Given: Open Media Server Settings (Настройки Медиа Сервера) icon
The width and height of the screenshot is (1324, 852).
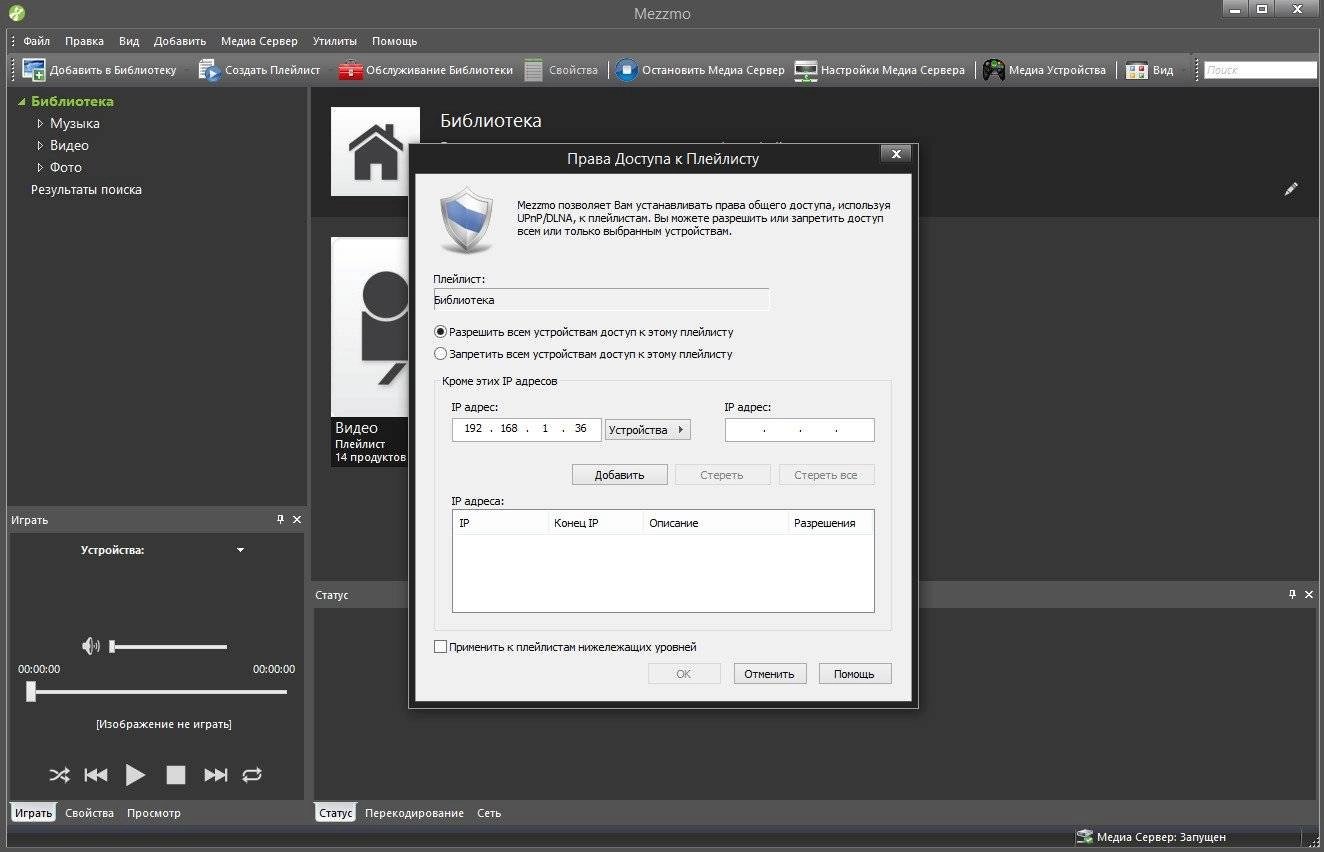Looking at the screenshot, I should [806, 70].
